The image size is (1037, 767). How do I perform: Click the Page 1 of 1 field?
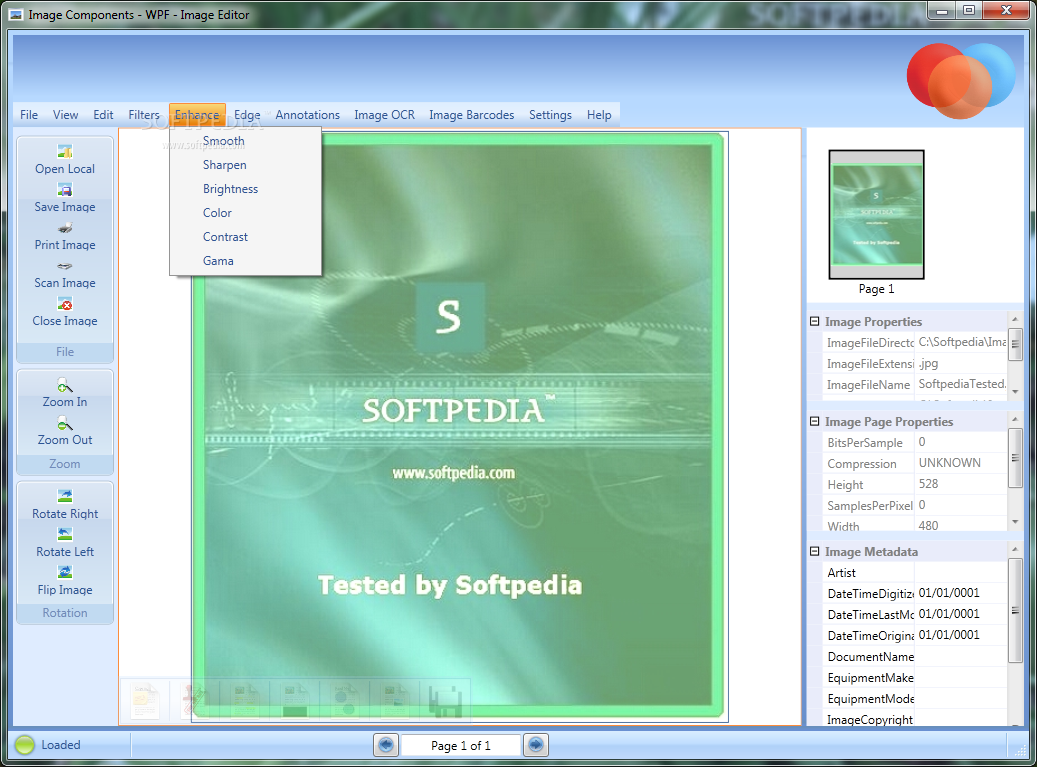click(x=460, y=745)
